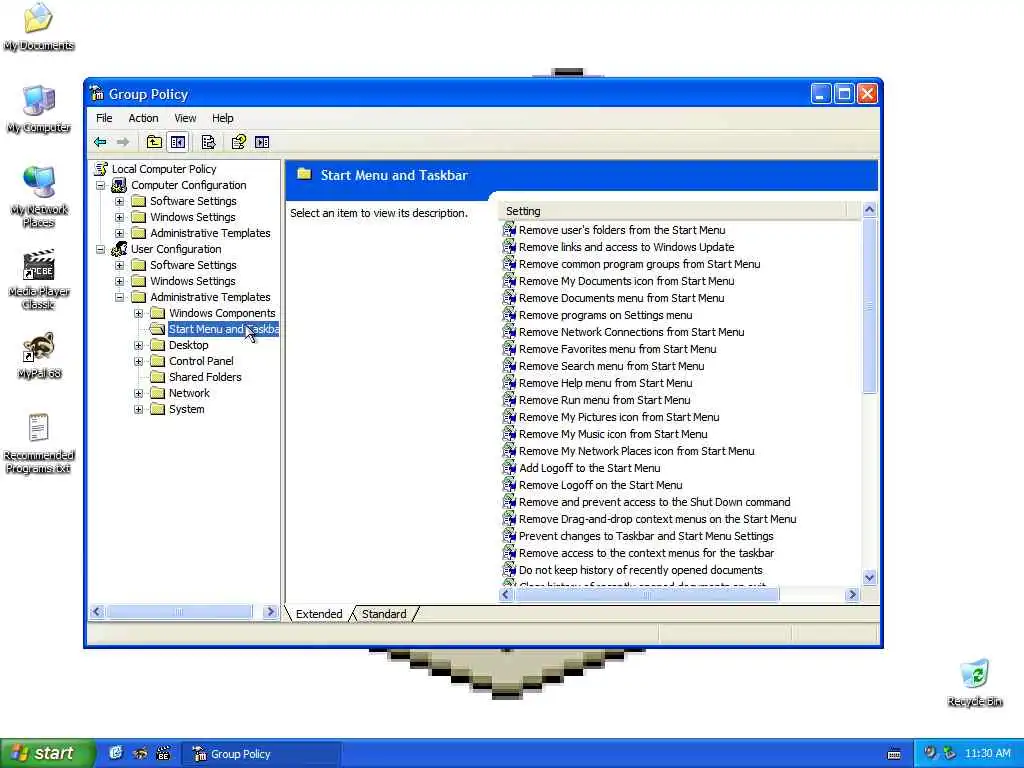Click the Desktop folder icon in tree
Image resolution: width=1024 pixels, height=768 pixels.
157,345
